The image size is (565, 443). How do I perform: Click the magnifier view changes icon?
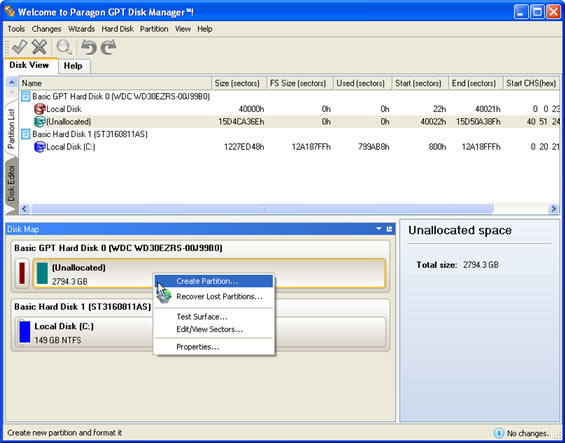pyautogui.click(x=64, y=47)
